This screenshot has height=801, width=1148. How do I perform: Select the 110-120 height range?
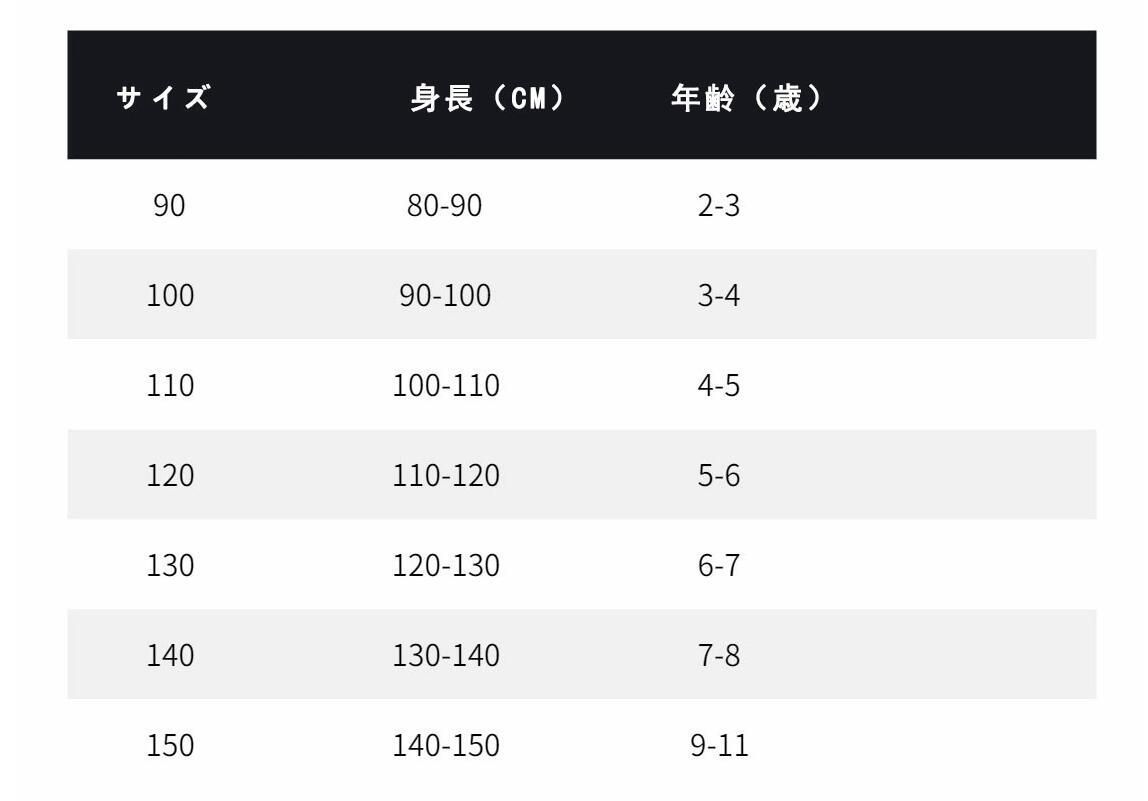pyautogui.click(x=446, y=476)
